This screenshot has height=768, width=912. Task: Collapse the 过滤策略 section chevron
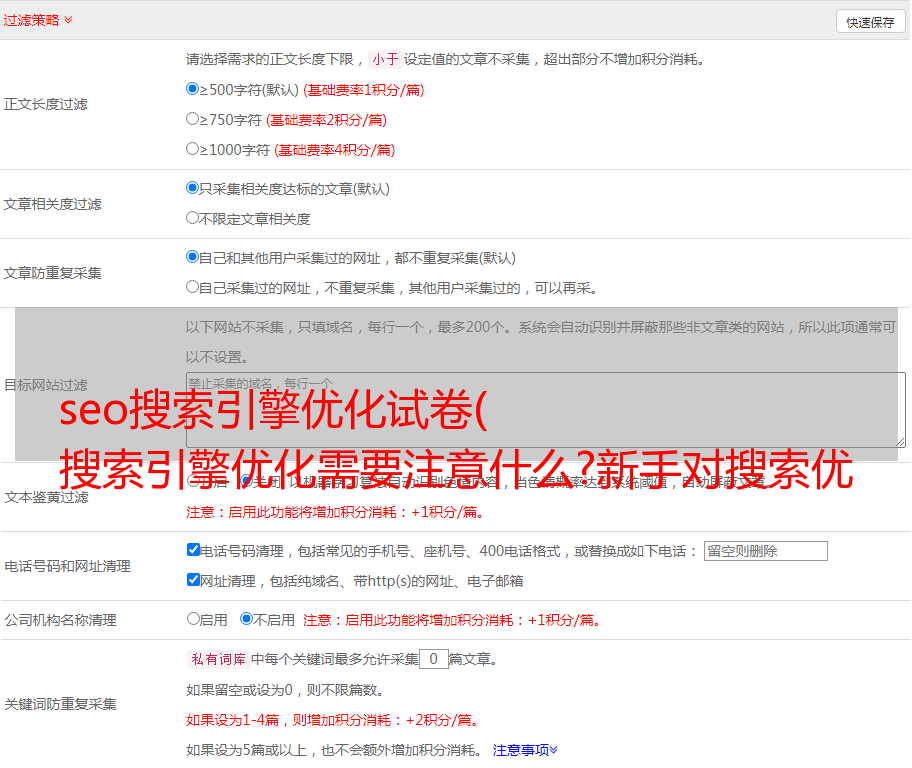pos(68,20)
